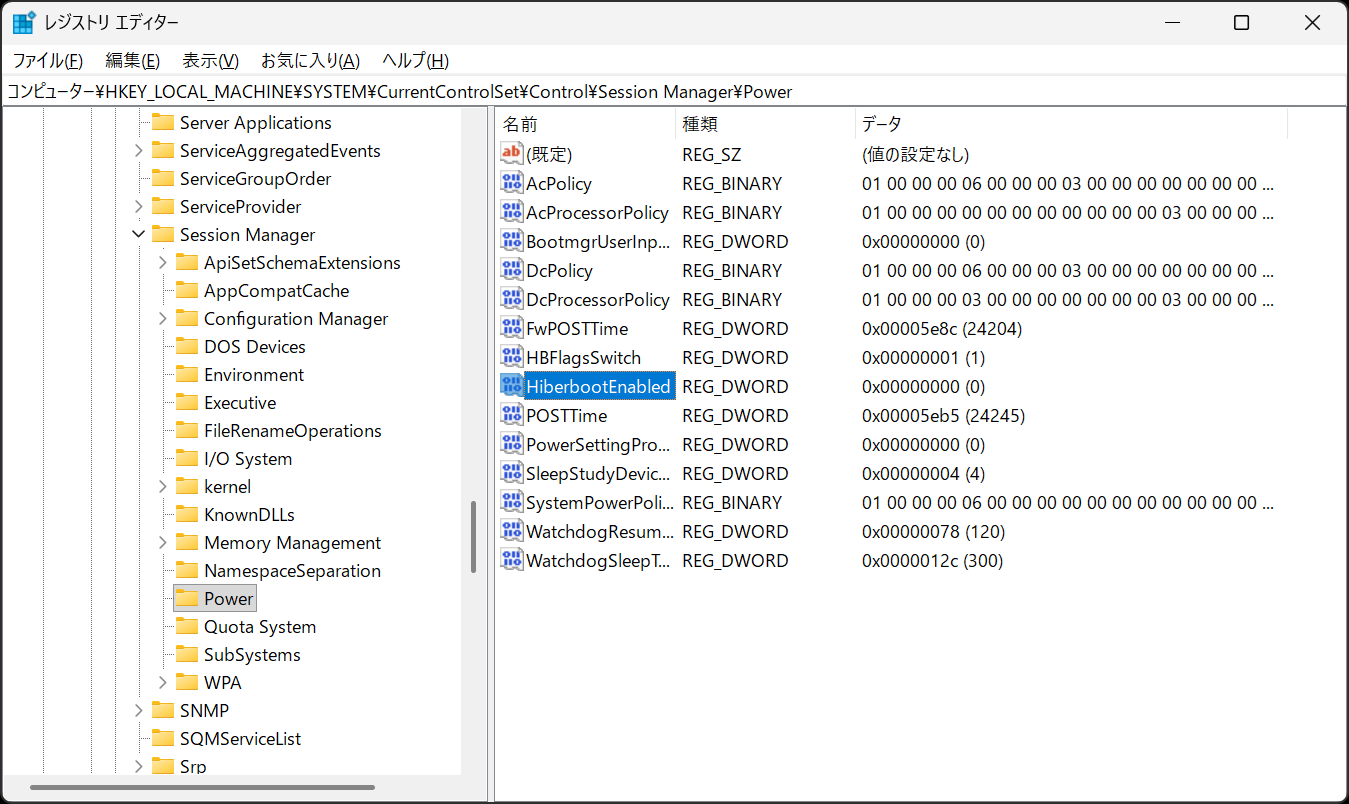1349x804 pixels.
Task: Click the binary icon beside SystemPowerPoli...
Action: coord(510,502)
